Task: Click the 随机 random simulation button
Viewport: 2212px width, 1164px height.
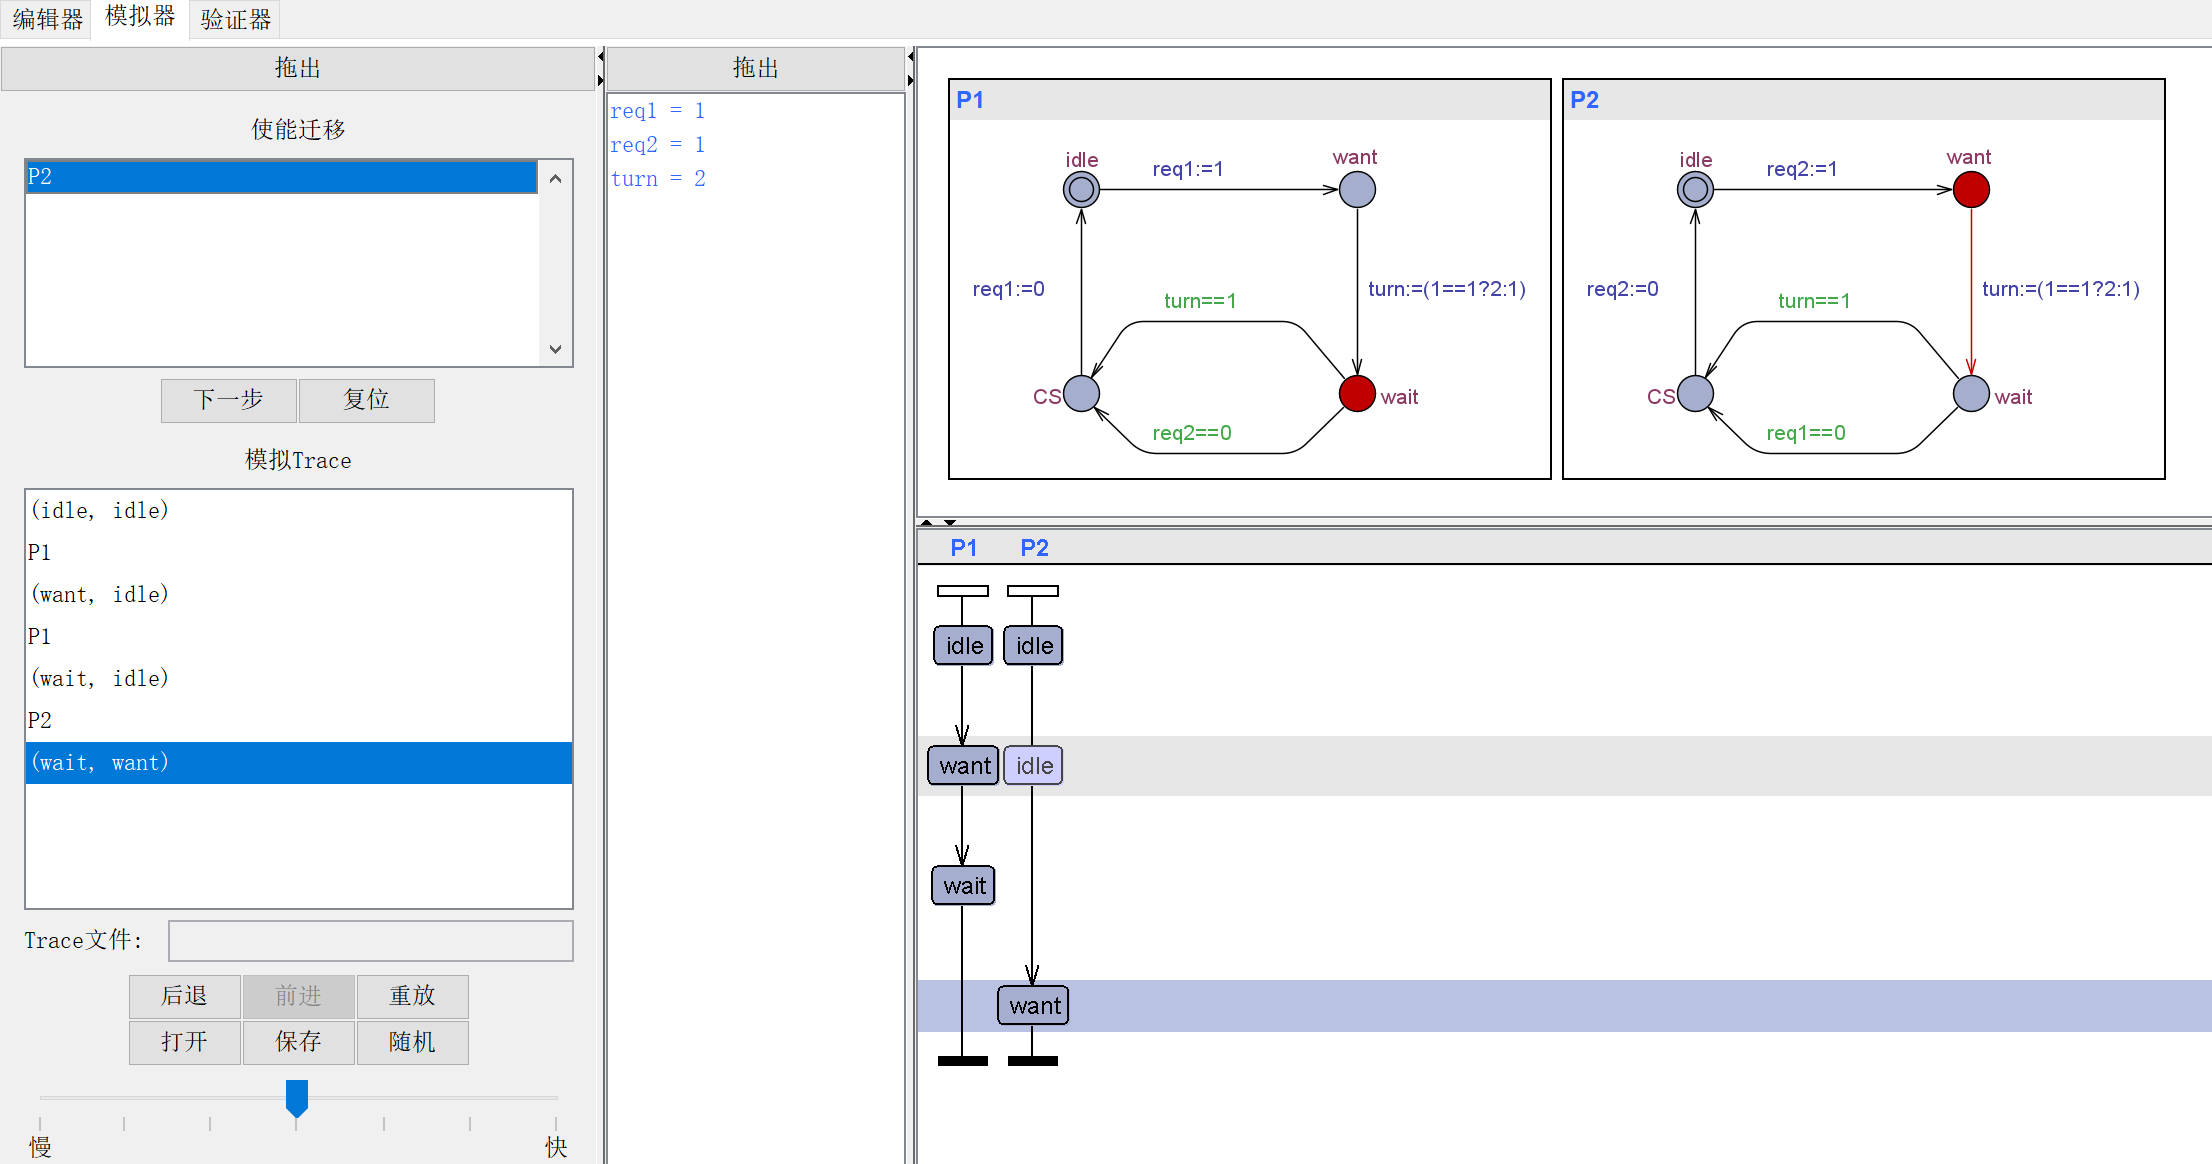Action: coord(412,1042)
